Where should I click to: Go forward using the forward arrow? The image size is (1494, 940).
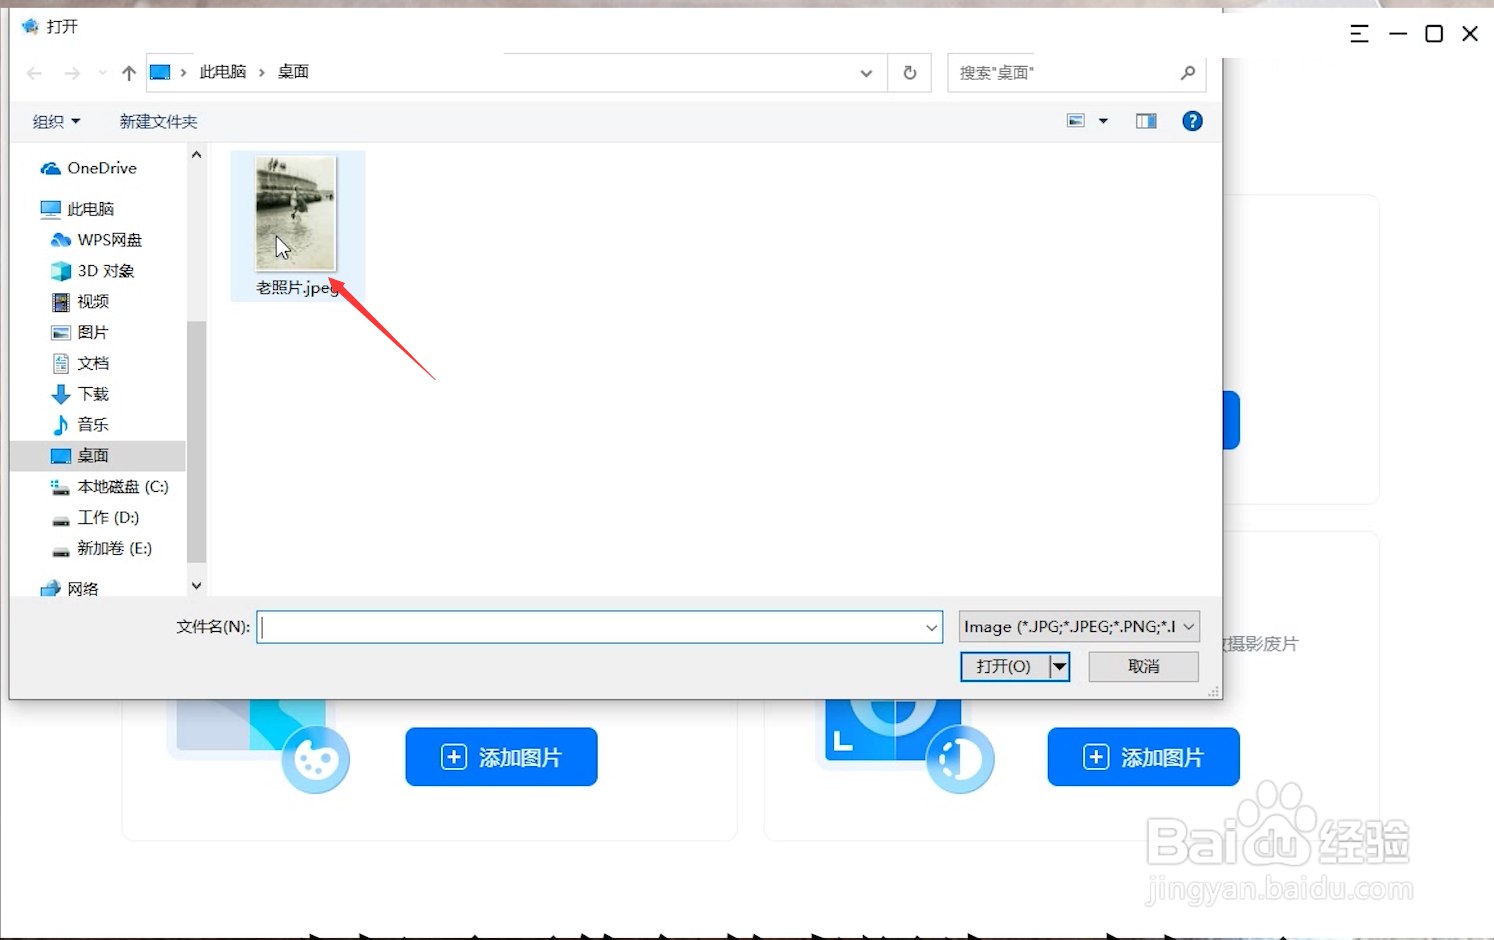pos(72,73)
